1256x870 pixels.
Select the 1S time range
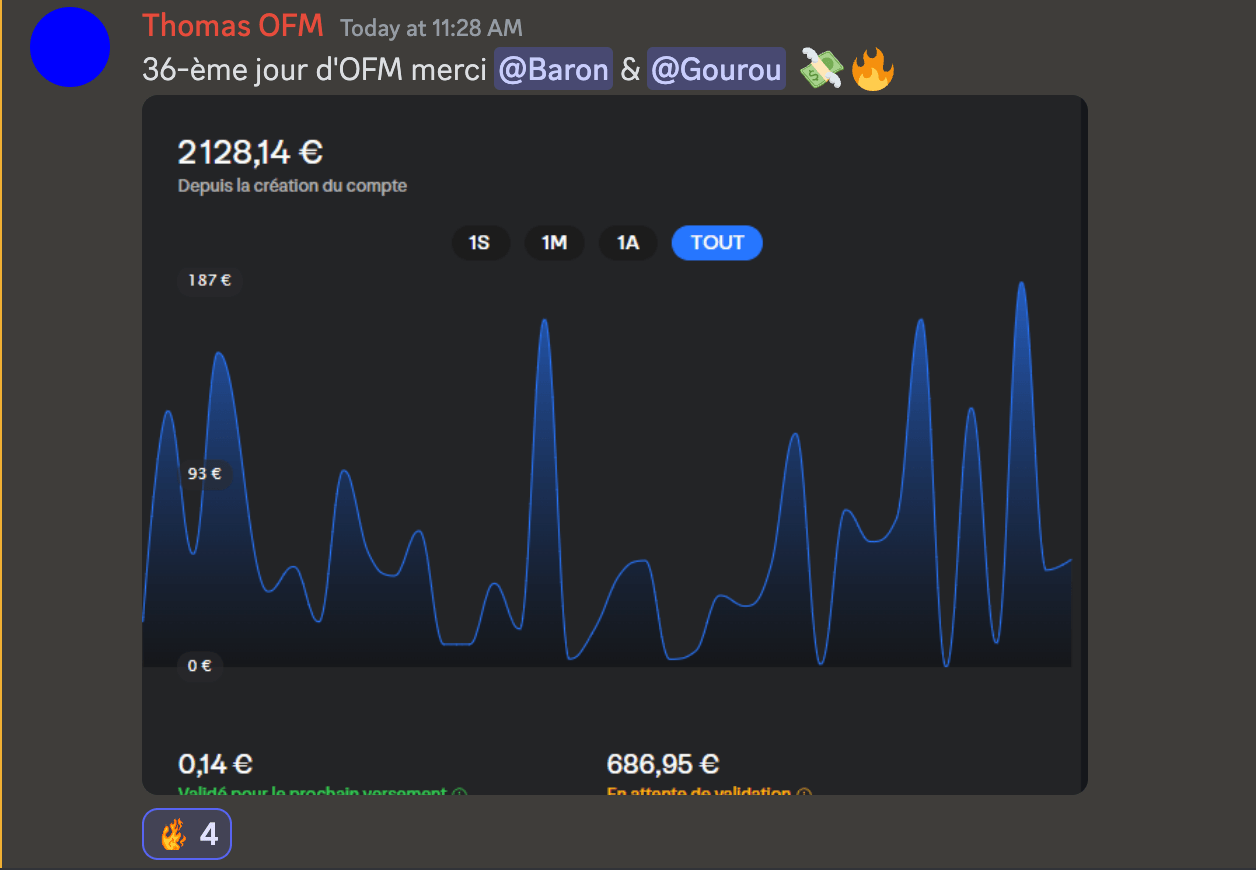480,243
